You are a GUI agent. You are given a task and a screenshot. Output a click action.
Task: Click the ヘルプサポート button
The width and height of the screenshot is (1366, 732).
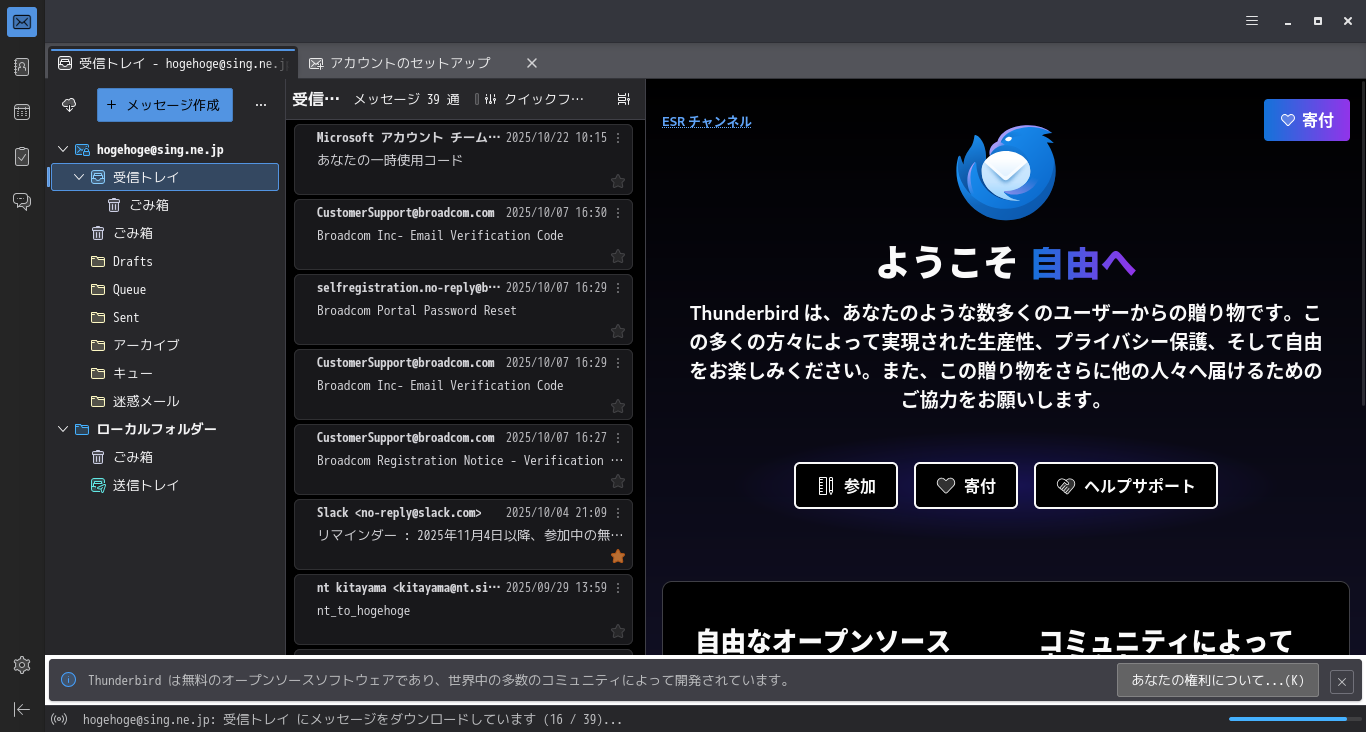coord(1126,486)
